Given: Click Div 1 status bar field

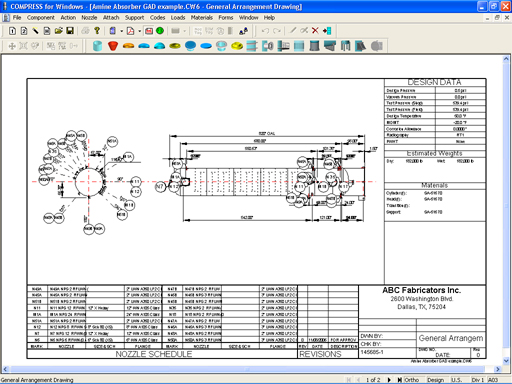Looking at the screenshot, I should pos(478,380).
